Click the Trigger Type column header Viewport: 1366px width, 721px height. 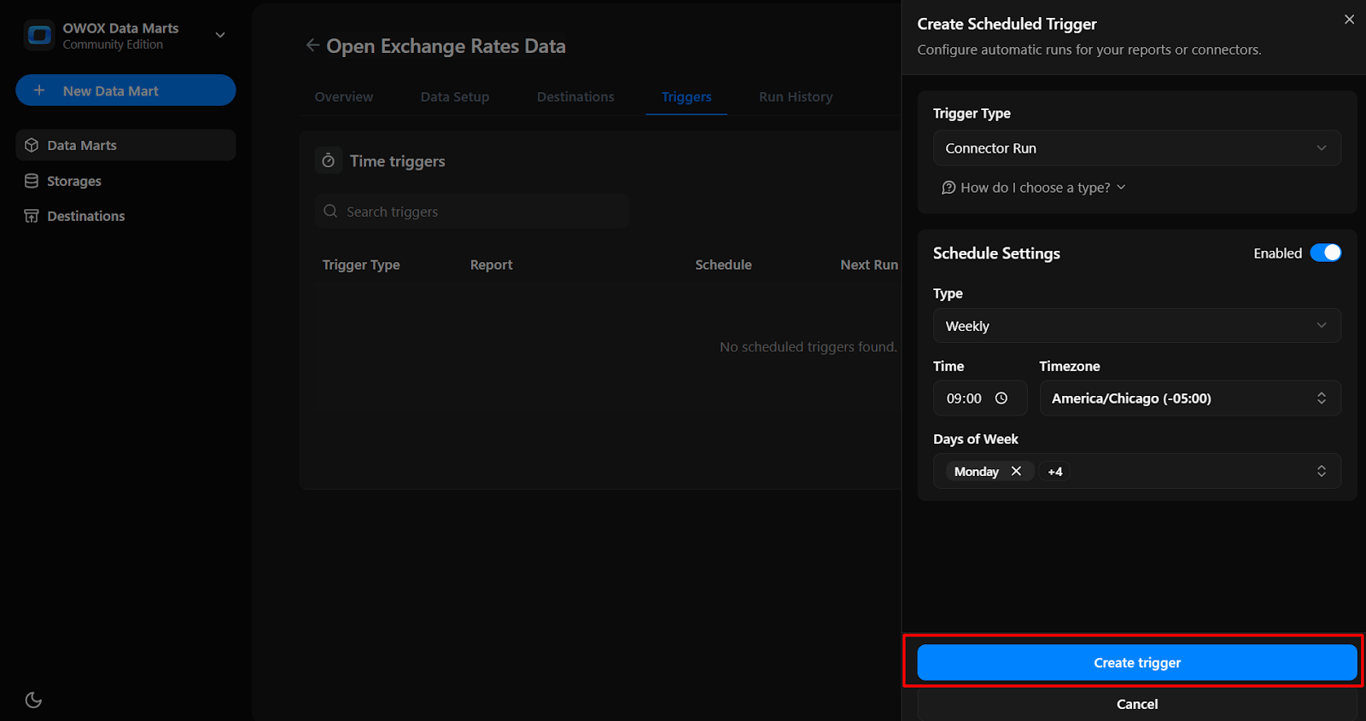pos(361,265)
